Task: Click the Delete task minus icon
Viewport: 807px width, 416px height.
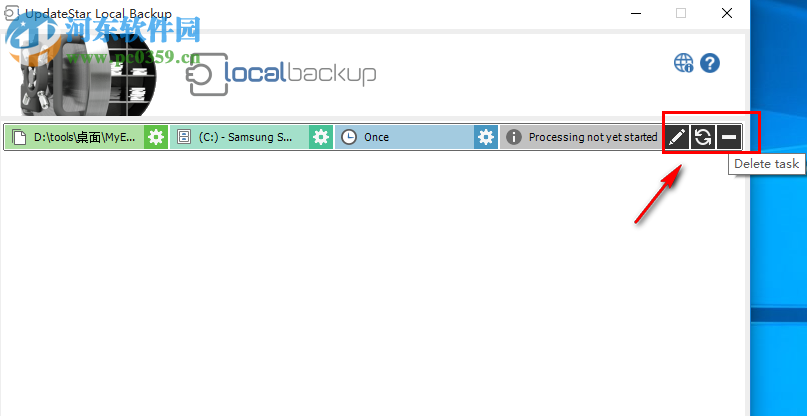Action: 729,137
